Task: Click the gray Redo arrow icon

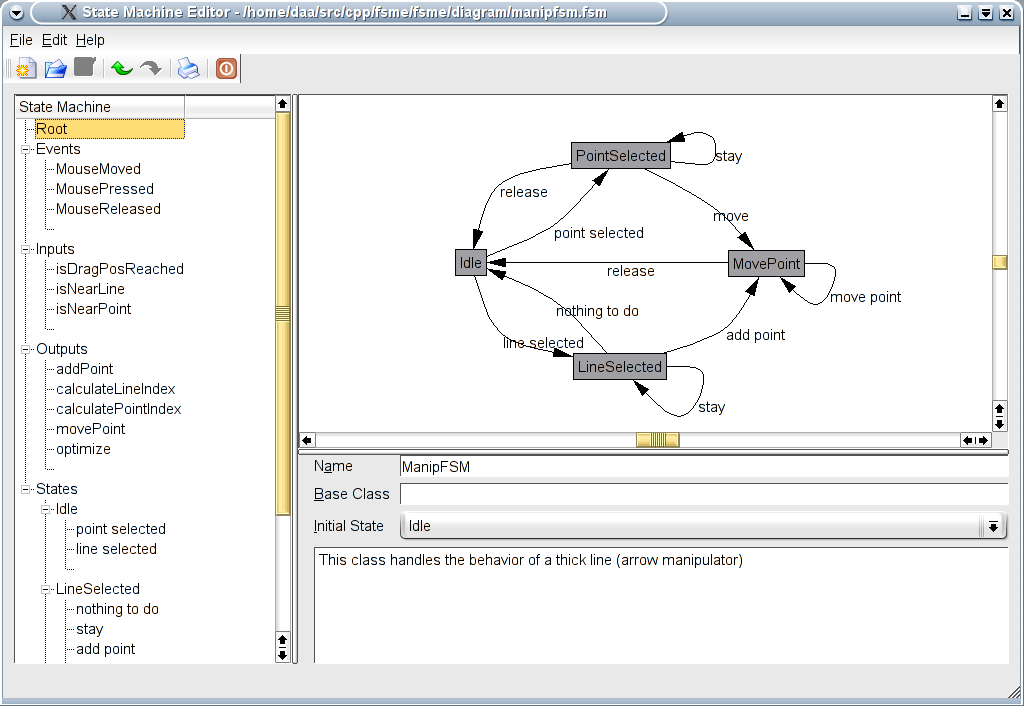Action: 150,69
